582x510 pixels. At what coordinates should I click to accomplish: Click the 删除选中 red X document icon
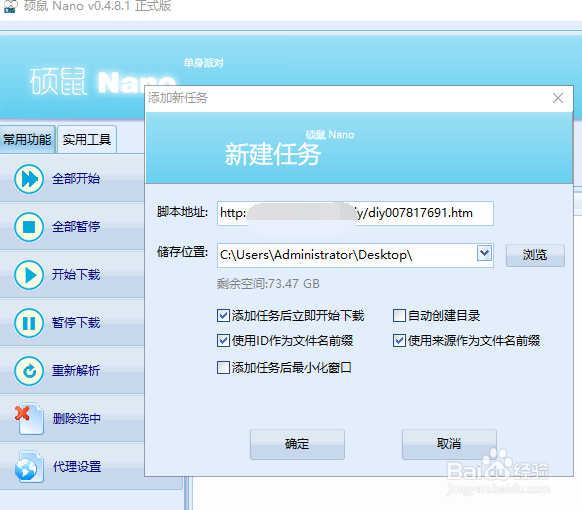29,419
